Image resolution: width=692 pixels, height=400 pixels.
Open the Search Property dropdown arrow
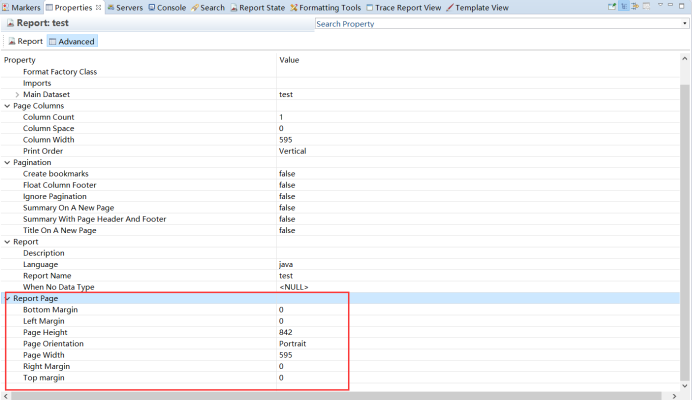685,24
